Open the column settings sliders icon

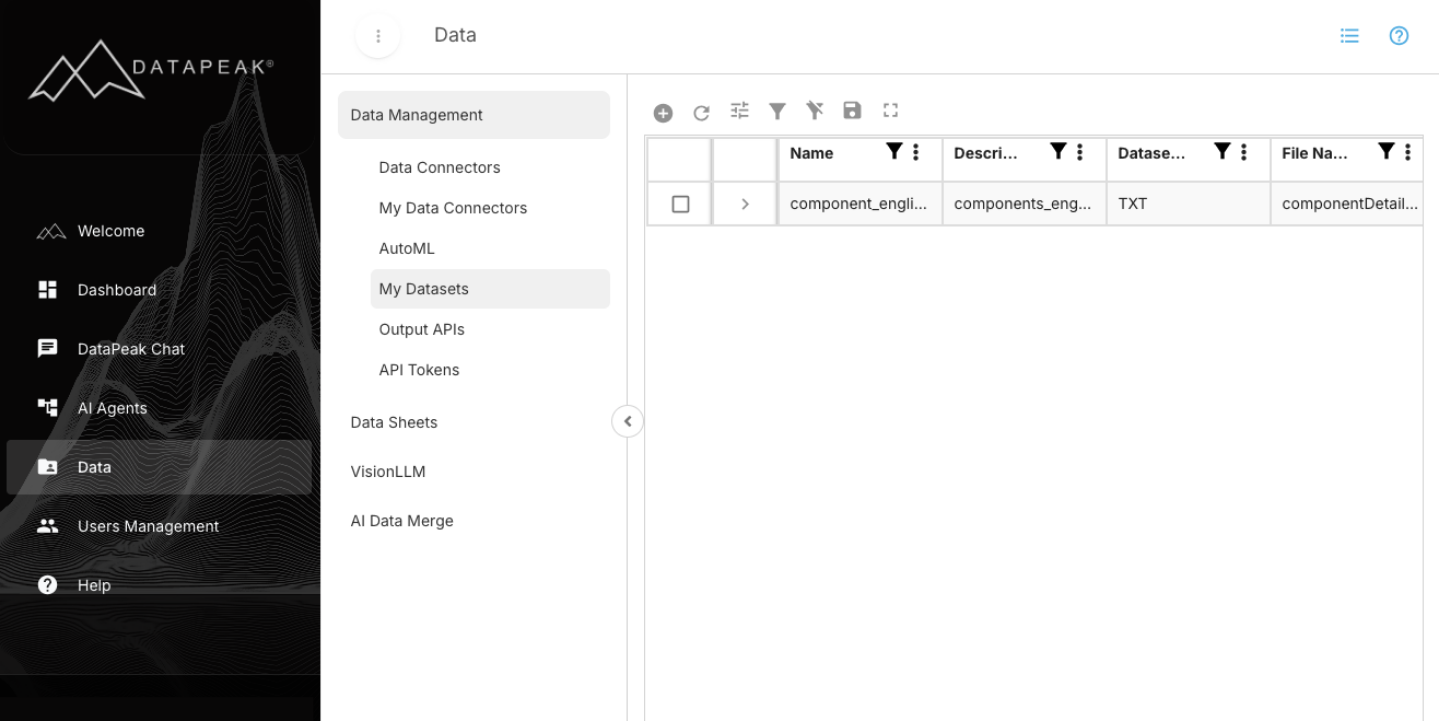[x=739, y=110]
